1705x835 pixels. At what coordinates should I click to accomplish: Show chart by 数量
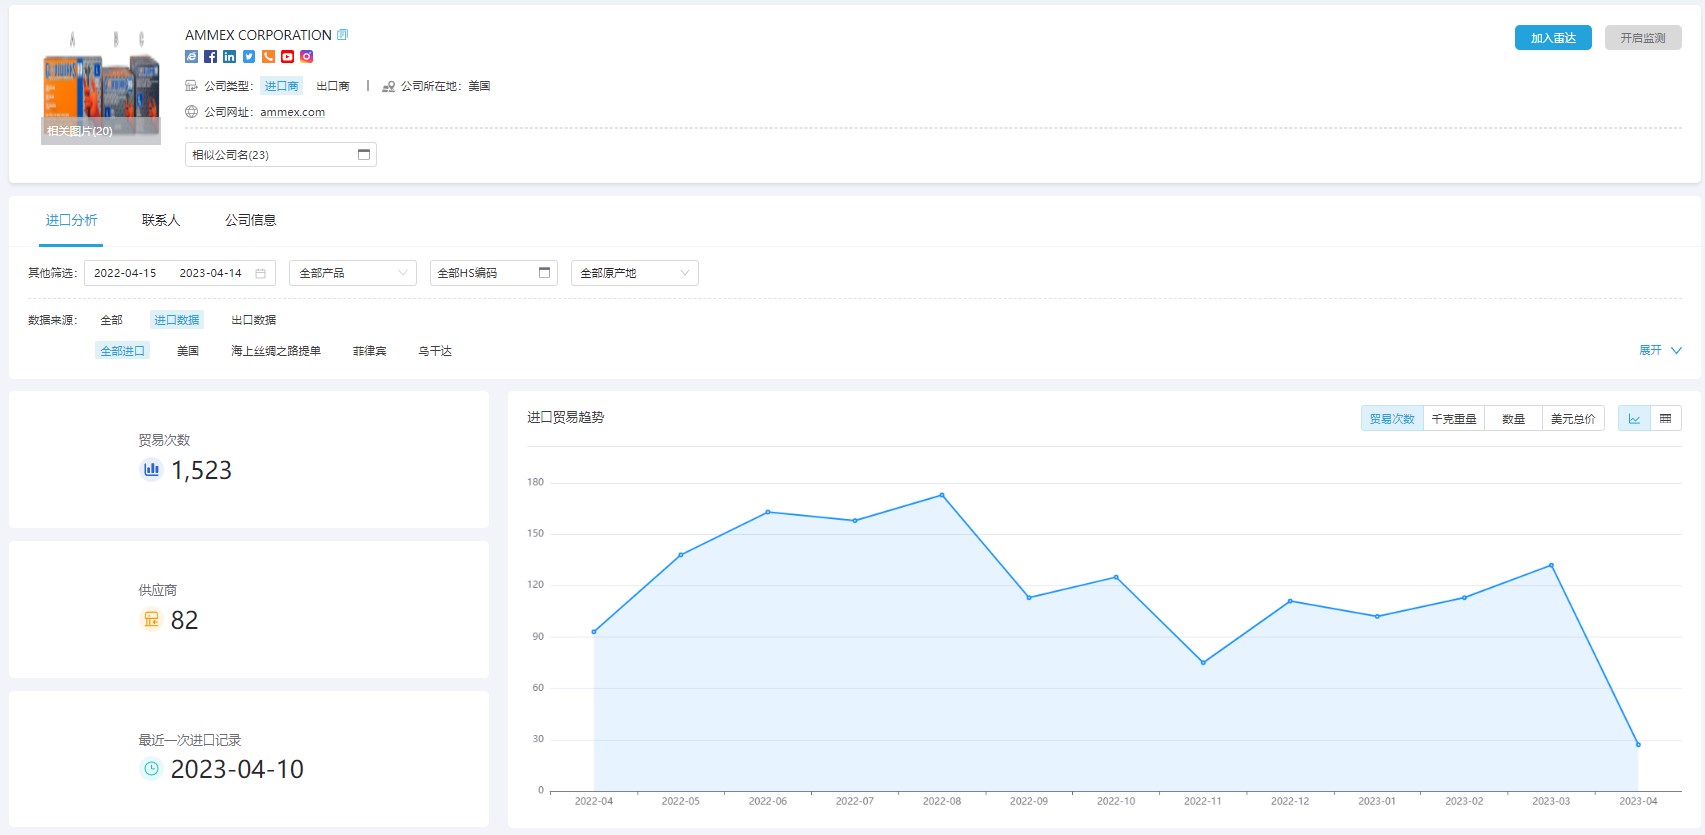click(1513, 419)
